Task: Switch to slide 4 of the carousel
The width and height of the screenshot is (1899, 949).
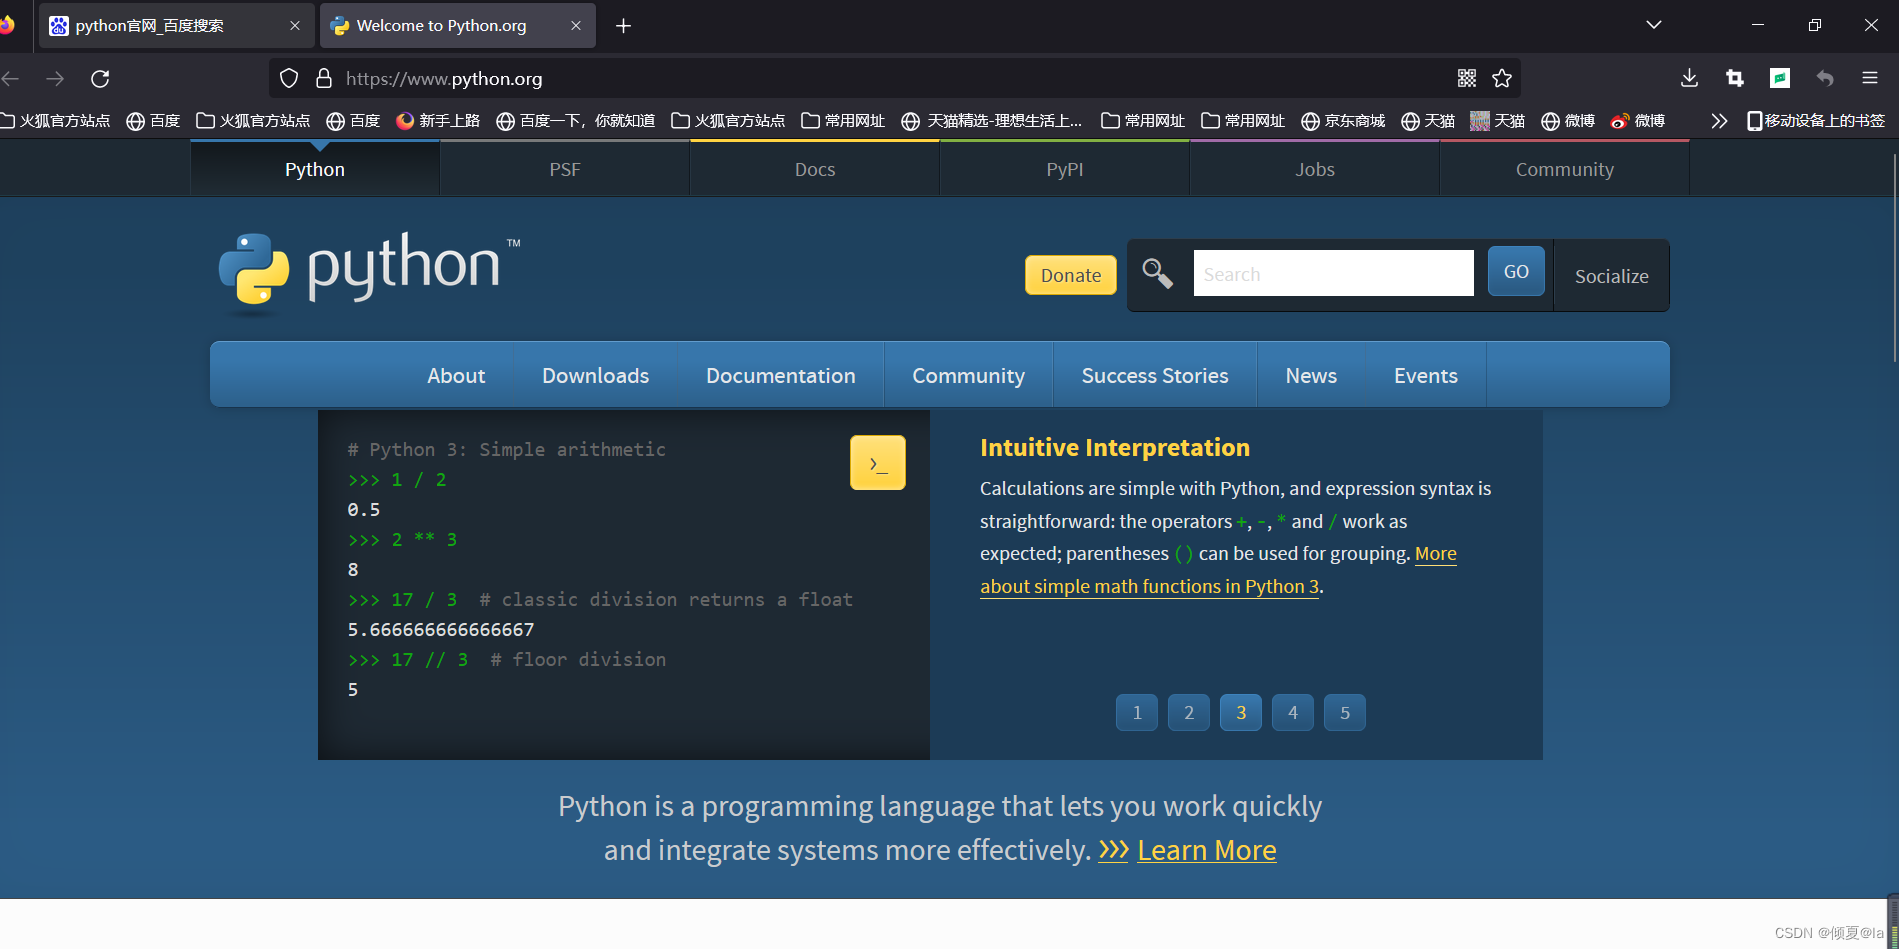Action: tap(1293, 713)
